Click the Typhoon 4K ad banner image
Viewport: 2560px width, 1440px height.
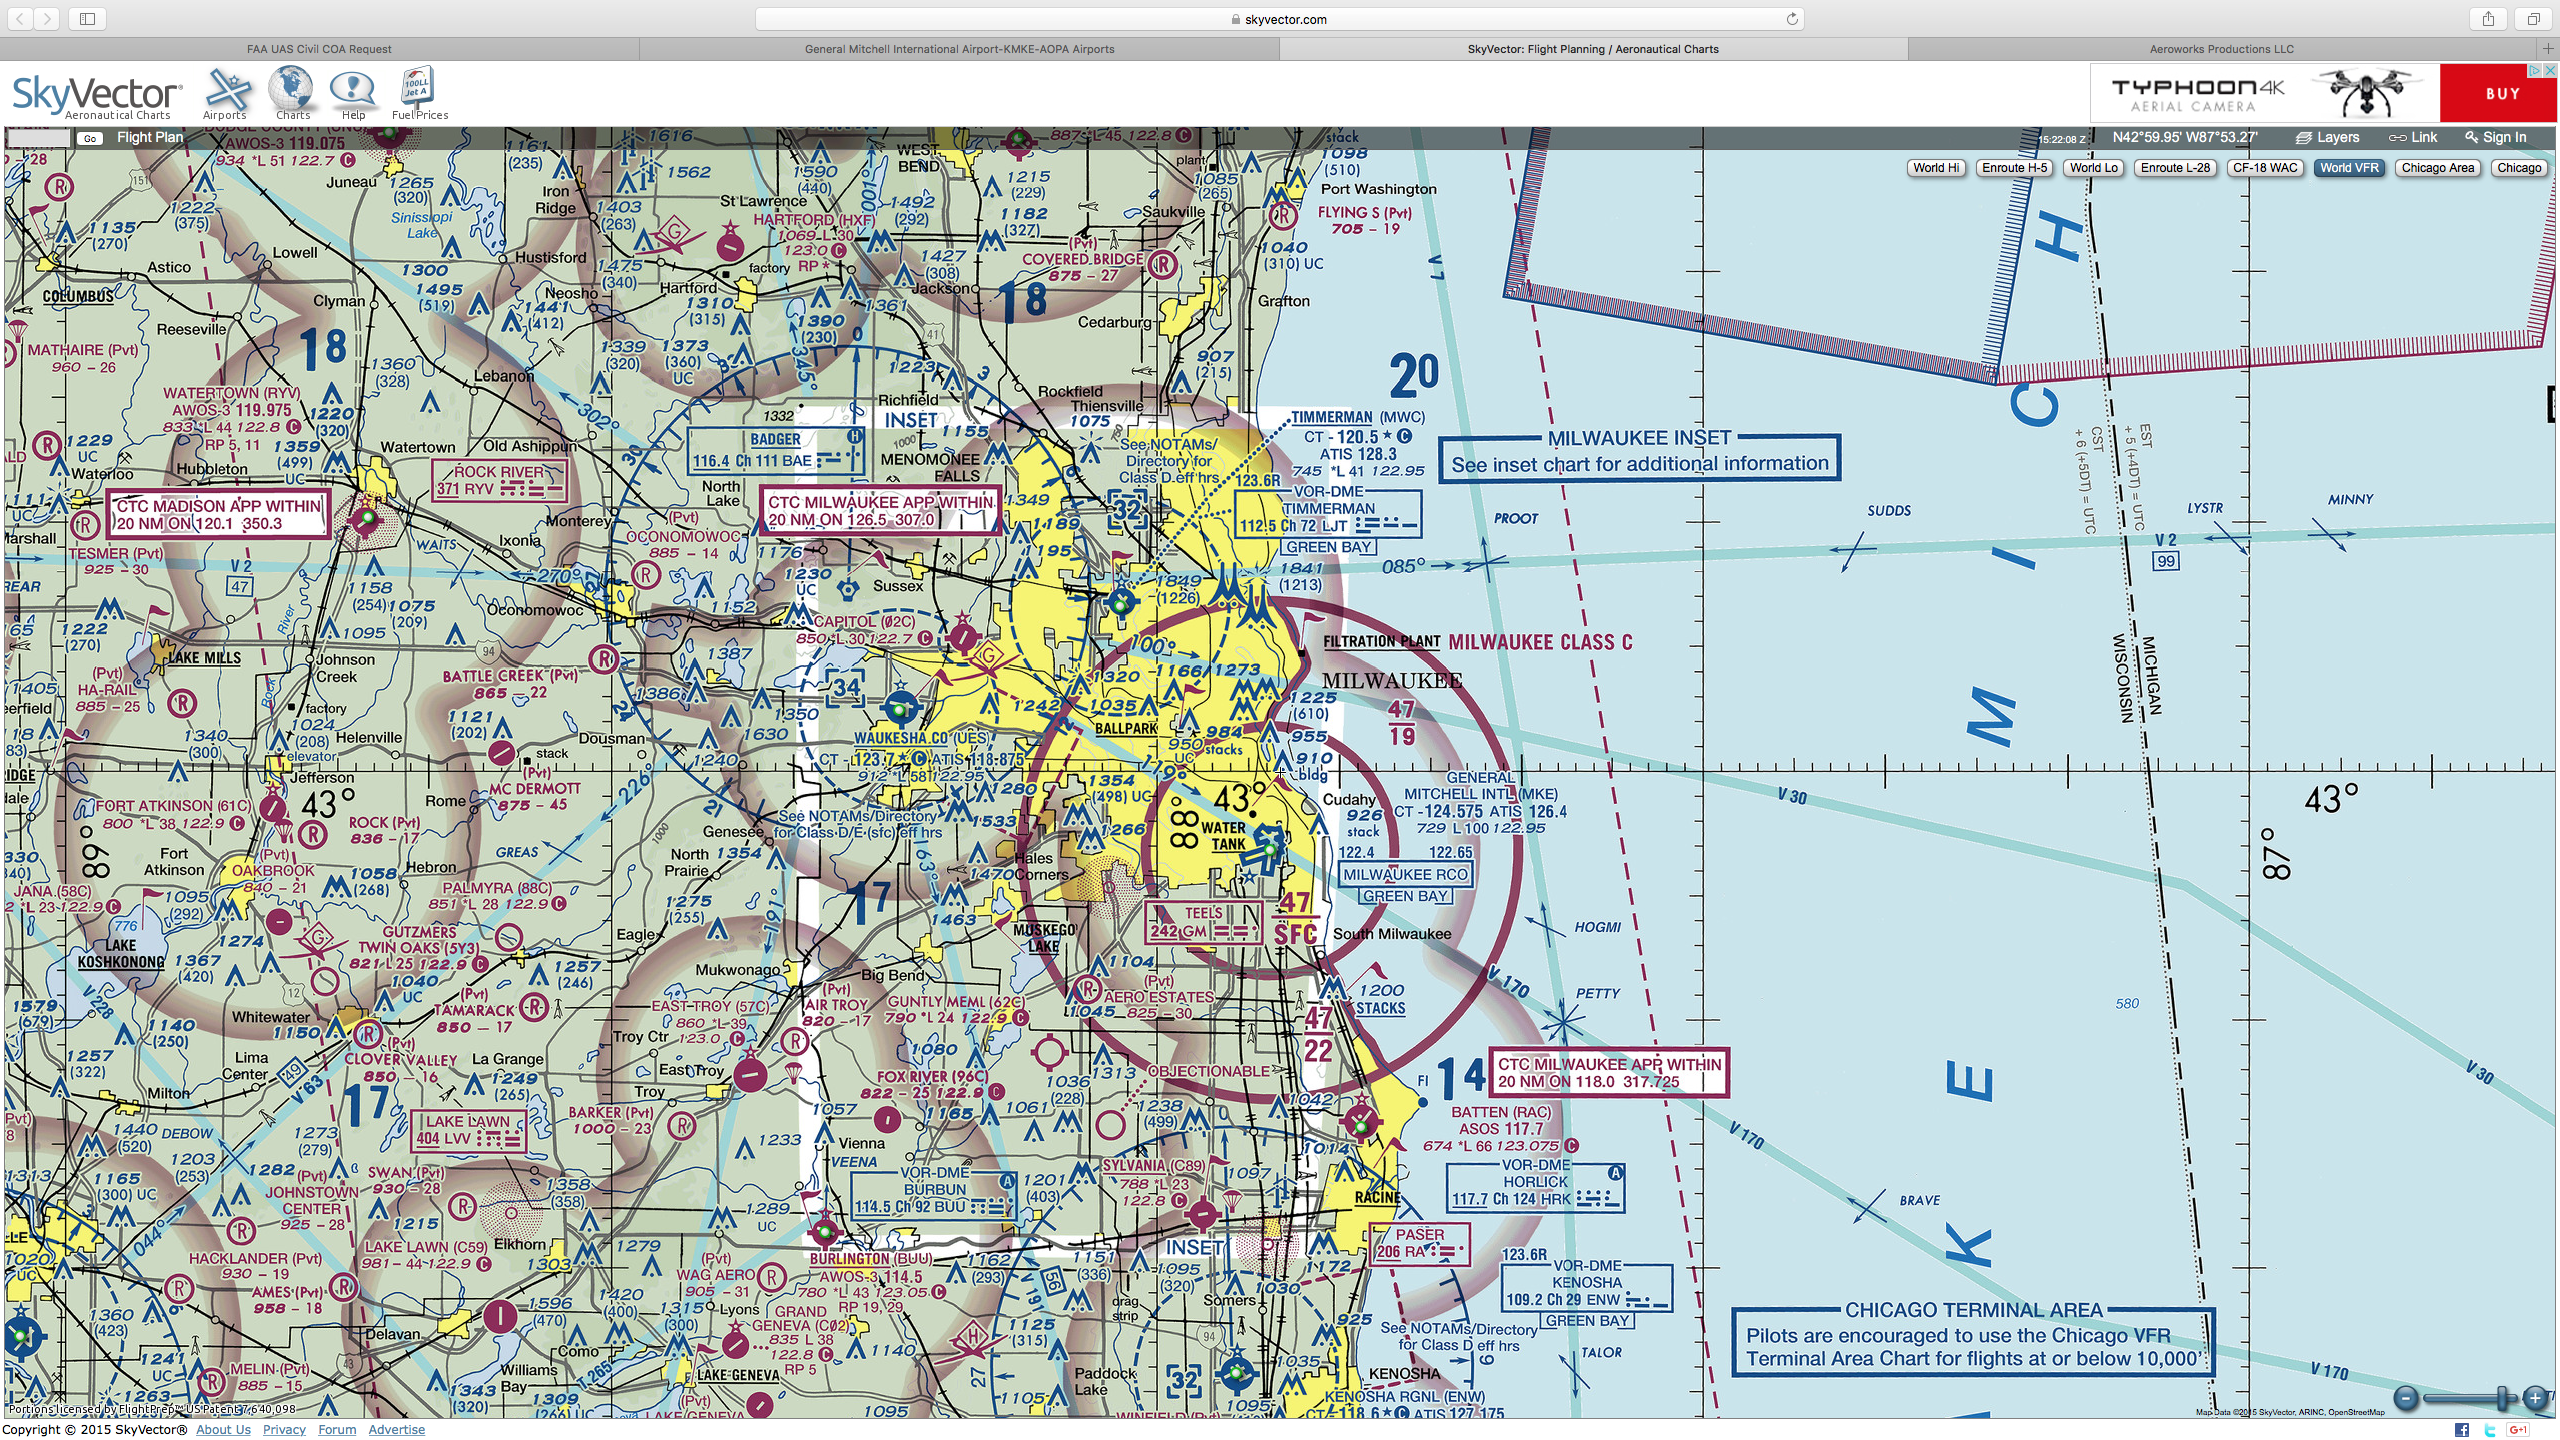coord(2265,93)
